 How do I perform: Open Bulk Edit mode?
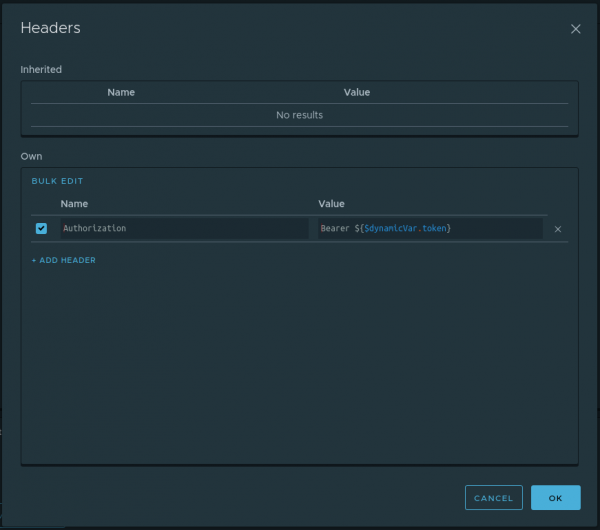57,181
